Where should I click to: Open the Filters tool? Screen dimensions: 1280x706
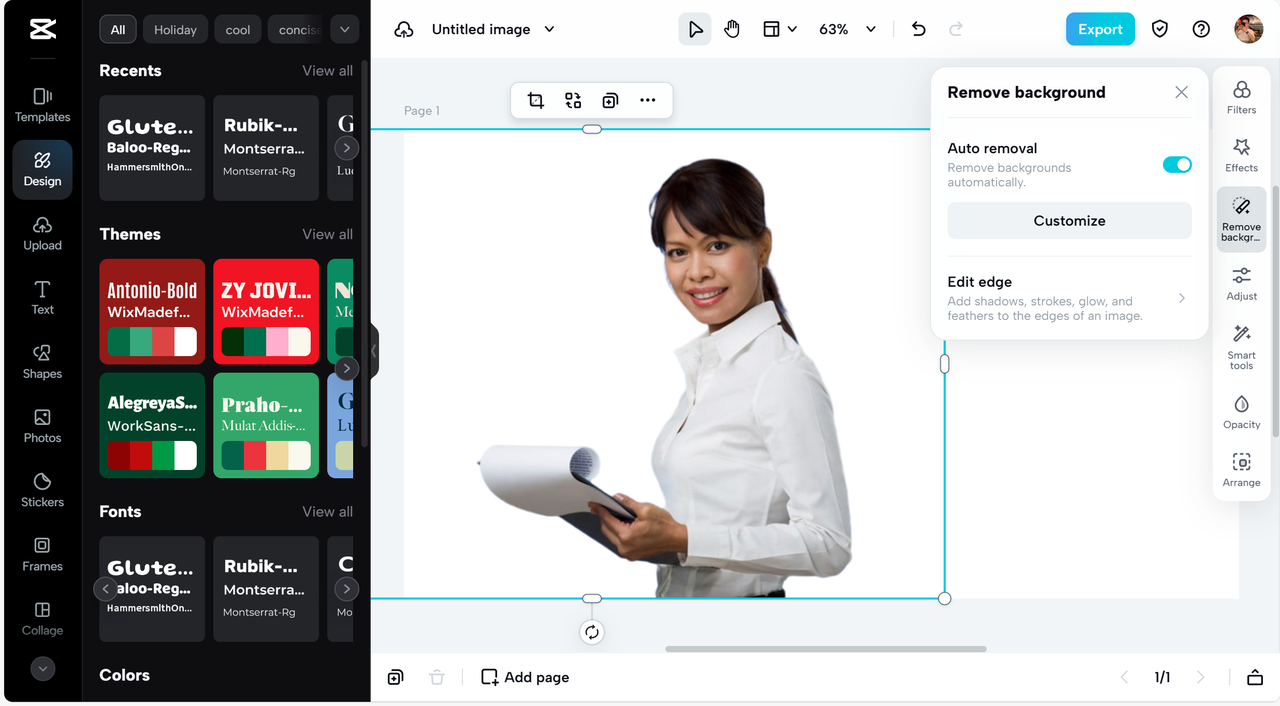pos(1241,98)
